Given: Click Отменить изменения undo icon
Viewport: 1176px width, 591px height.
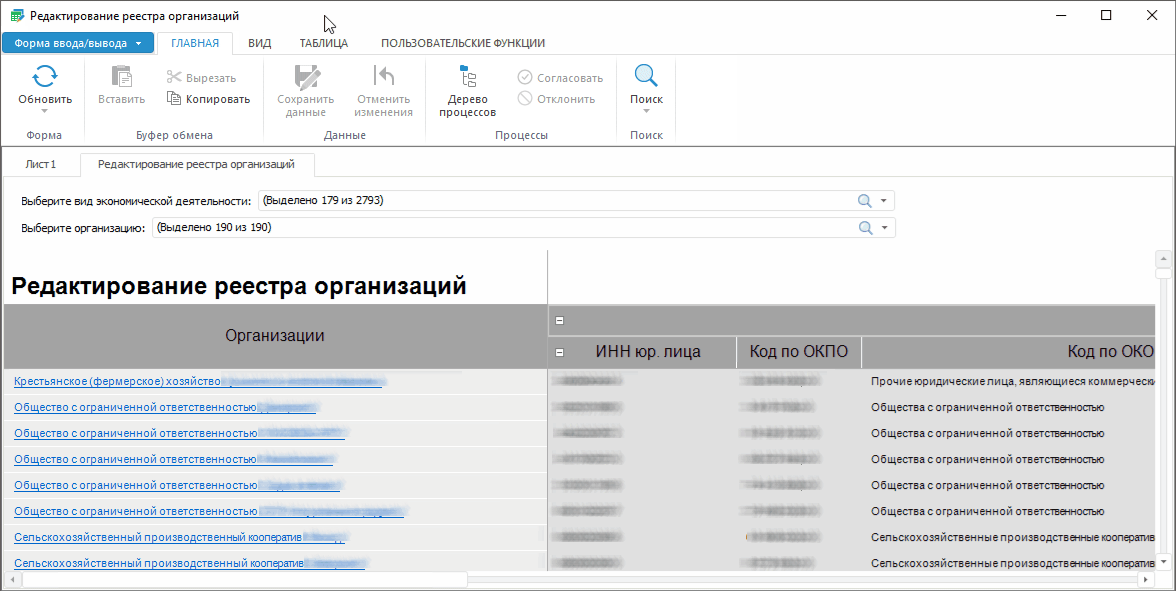Looking at the screenshot, I should pyautogui.click(x=383, y=77).
